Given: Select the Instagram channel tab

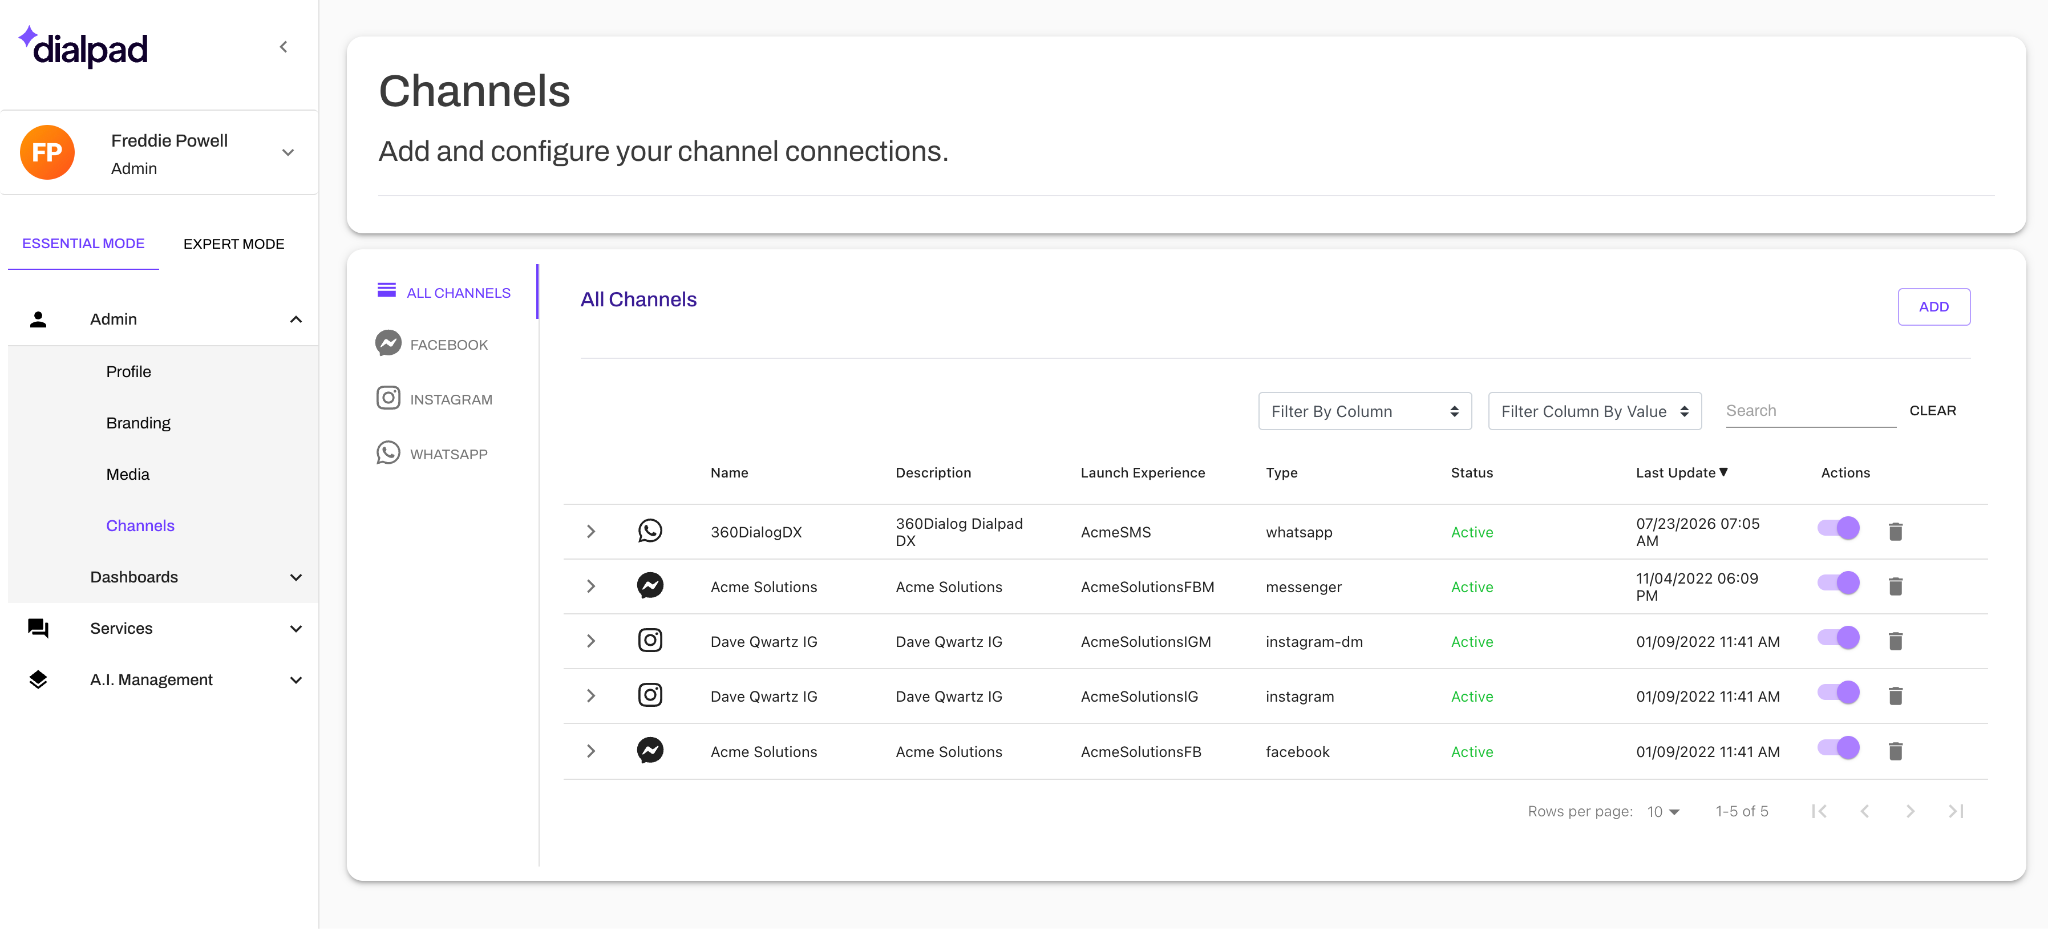Looking at the screenshot, I should 434,399.
